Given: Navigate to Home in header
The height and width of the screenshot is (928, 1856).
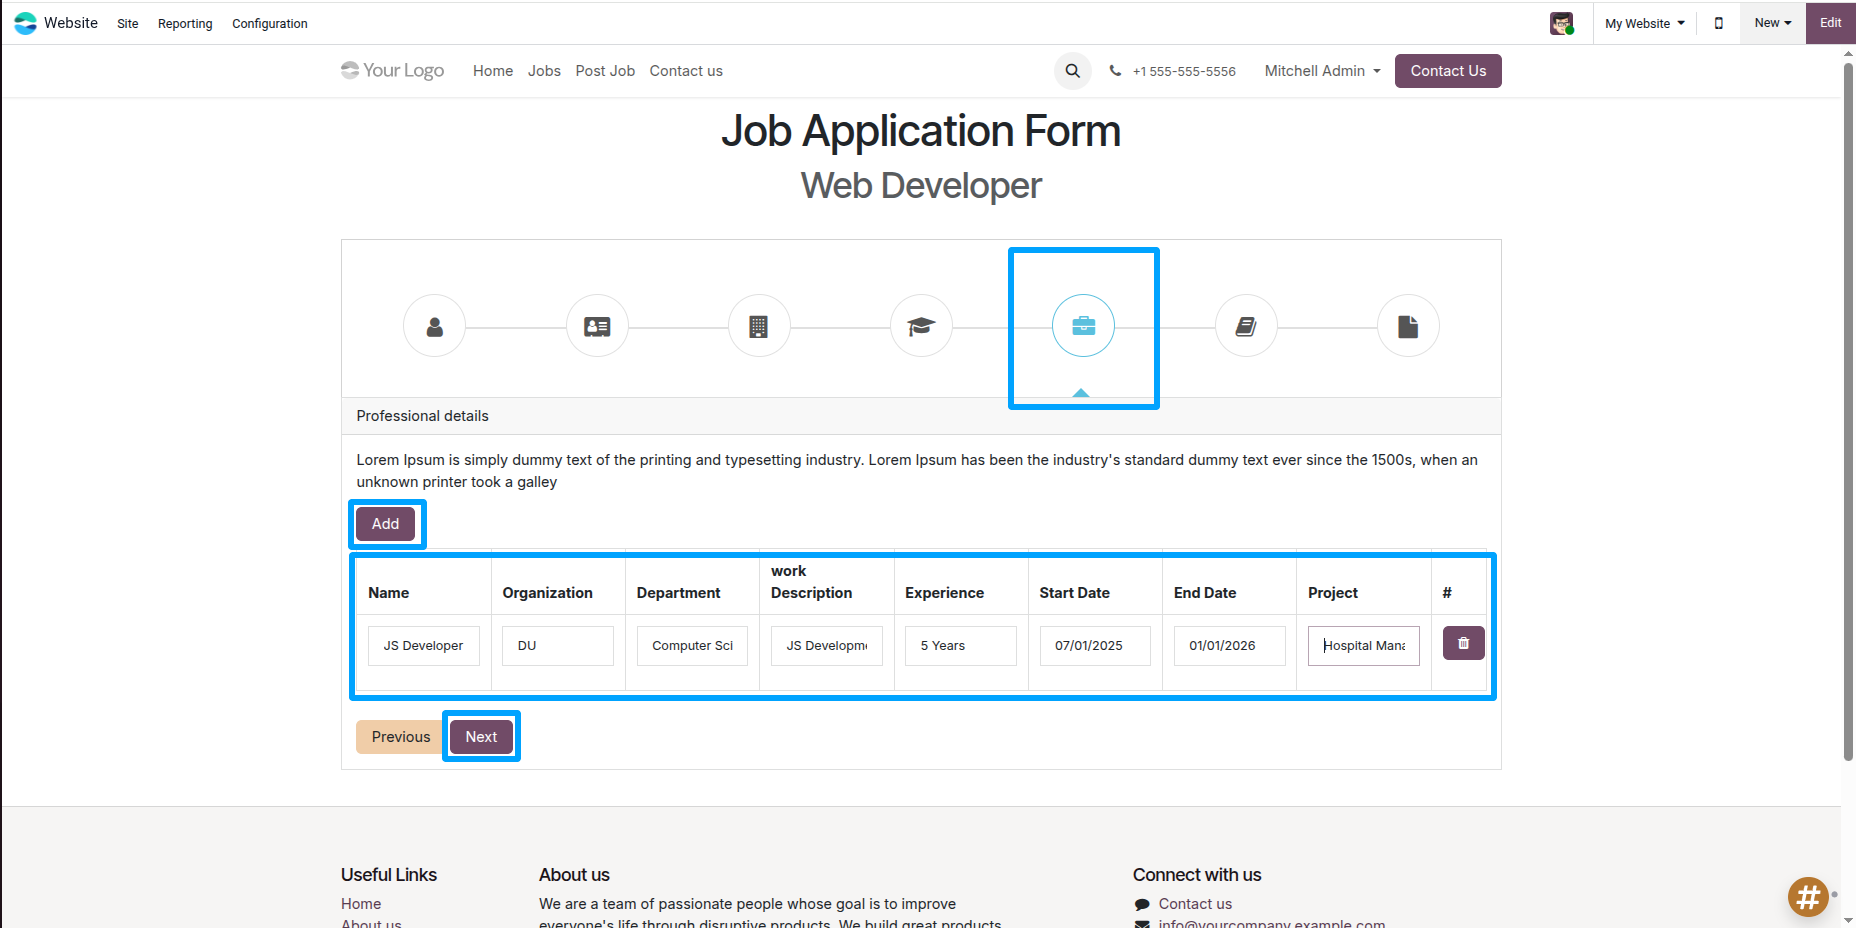Looking at the screenshot, I should point(493,71).
